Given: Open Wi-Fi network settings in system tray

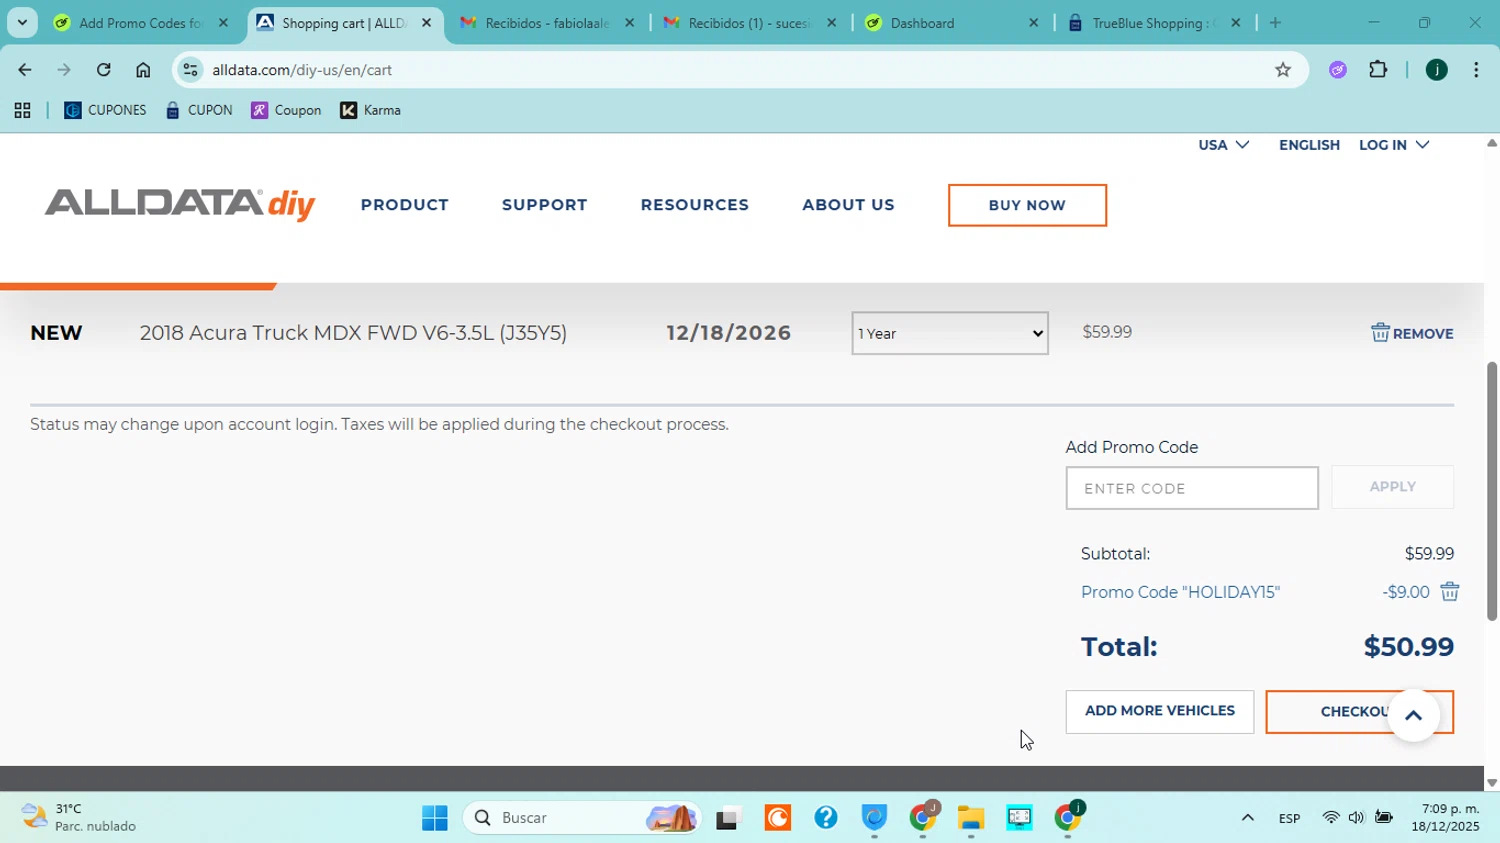Looking at the screenshot, I should [x=1330, y=818].
